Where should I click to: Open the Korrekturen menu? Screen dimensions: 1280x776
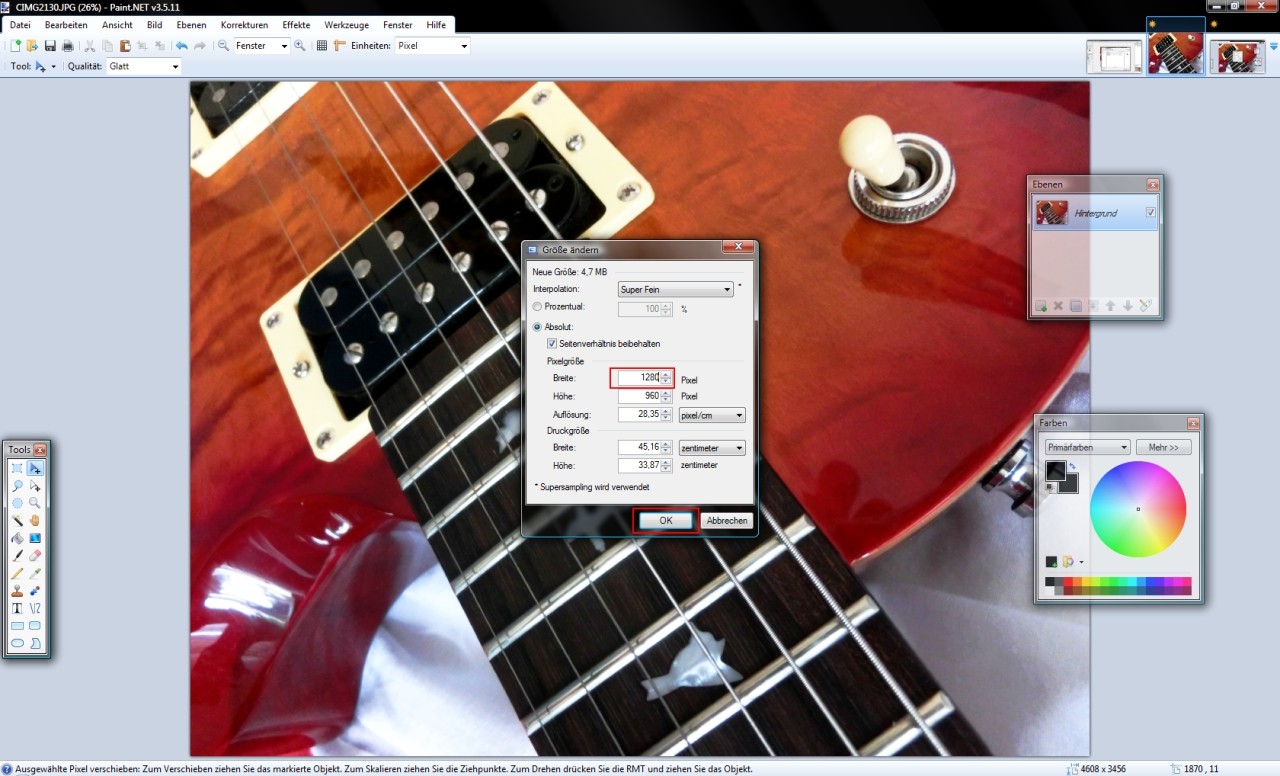[x=244, y=24]
